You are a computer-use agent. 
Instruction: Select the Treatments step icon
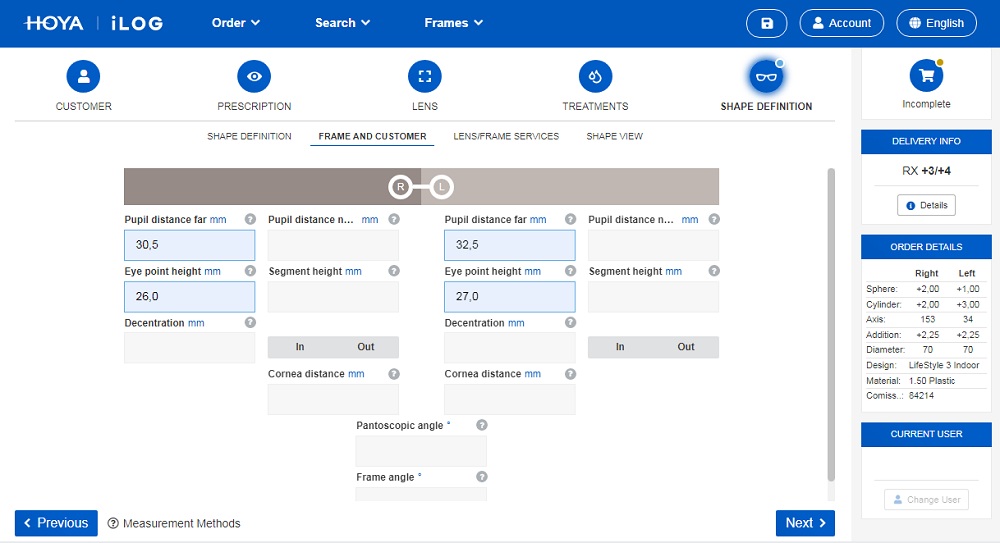click(595, 76)
